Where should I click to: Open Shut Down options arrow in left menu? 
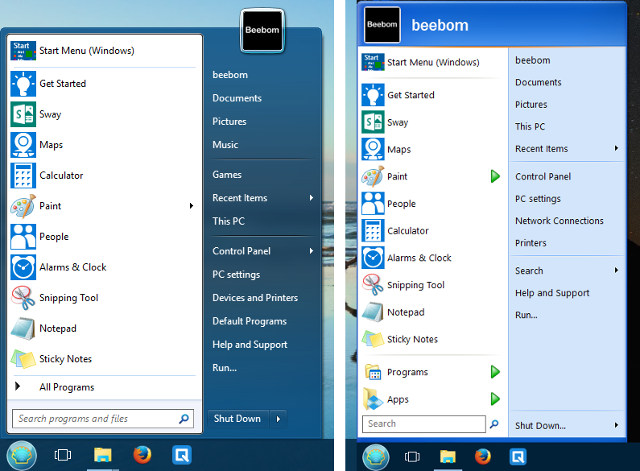click(278, 419)
